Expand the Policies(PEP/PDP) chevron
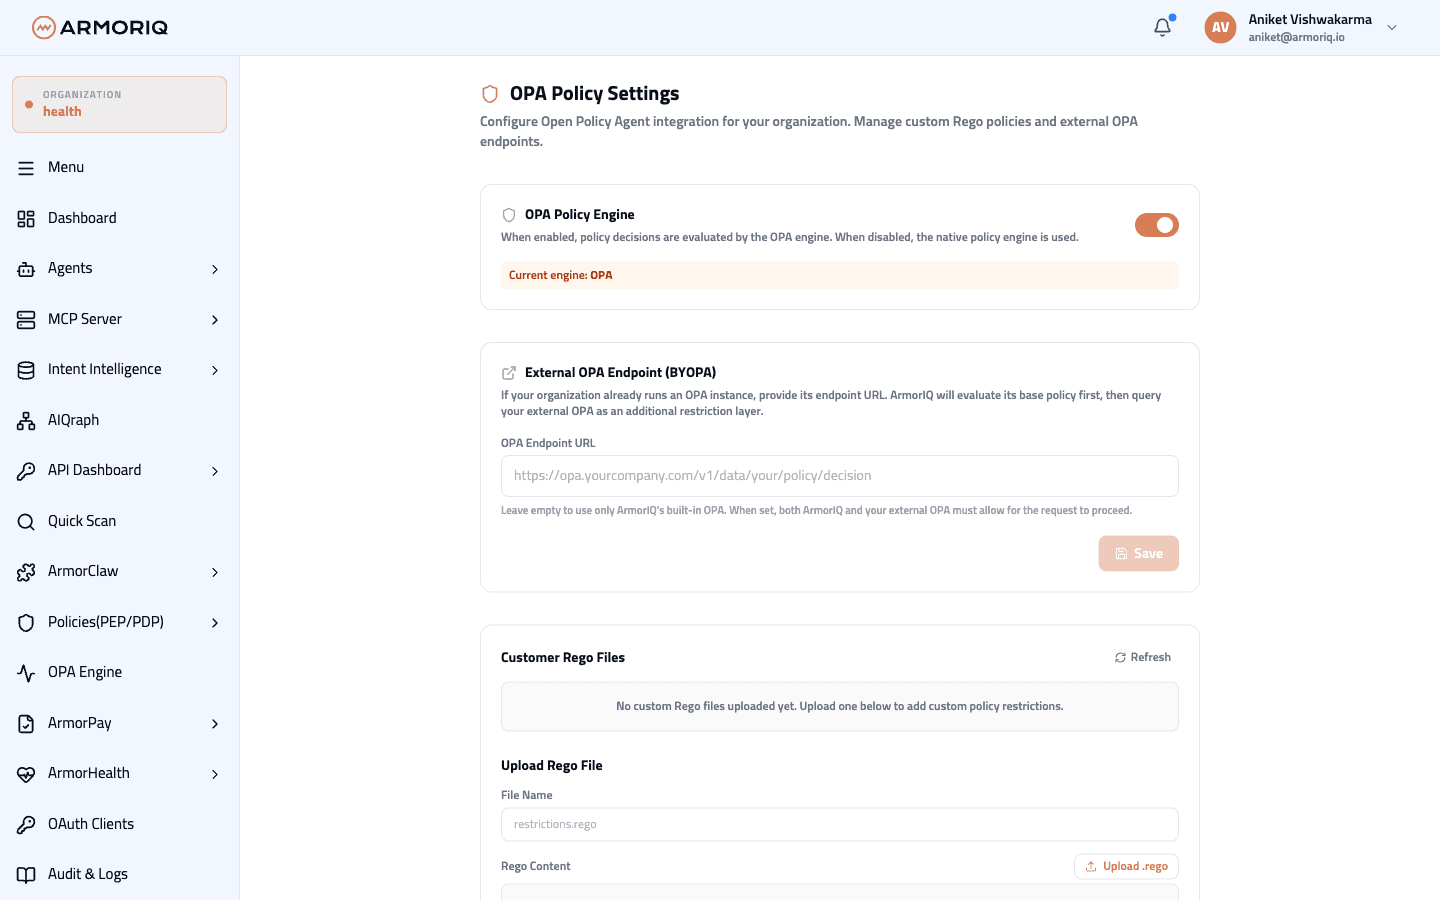 215,622
